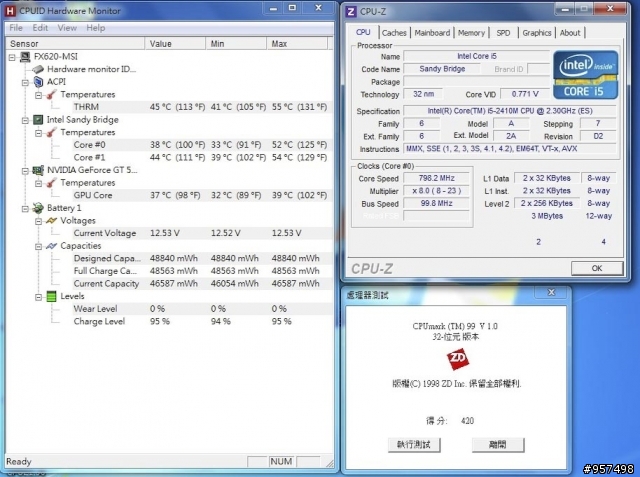Collapse the NVIDIA GeForce GT node
Image resolution: width=640 pixels, height=477 pixels.
(x=25, y=171)
